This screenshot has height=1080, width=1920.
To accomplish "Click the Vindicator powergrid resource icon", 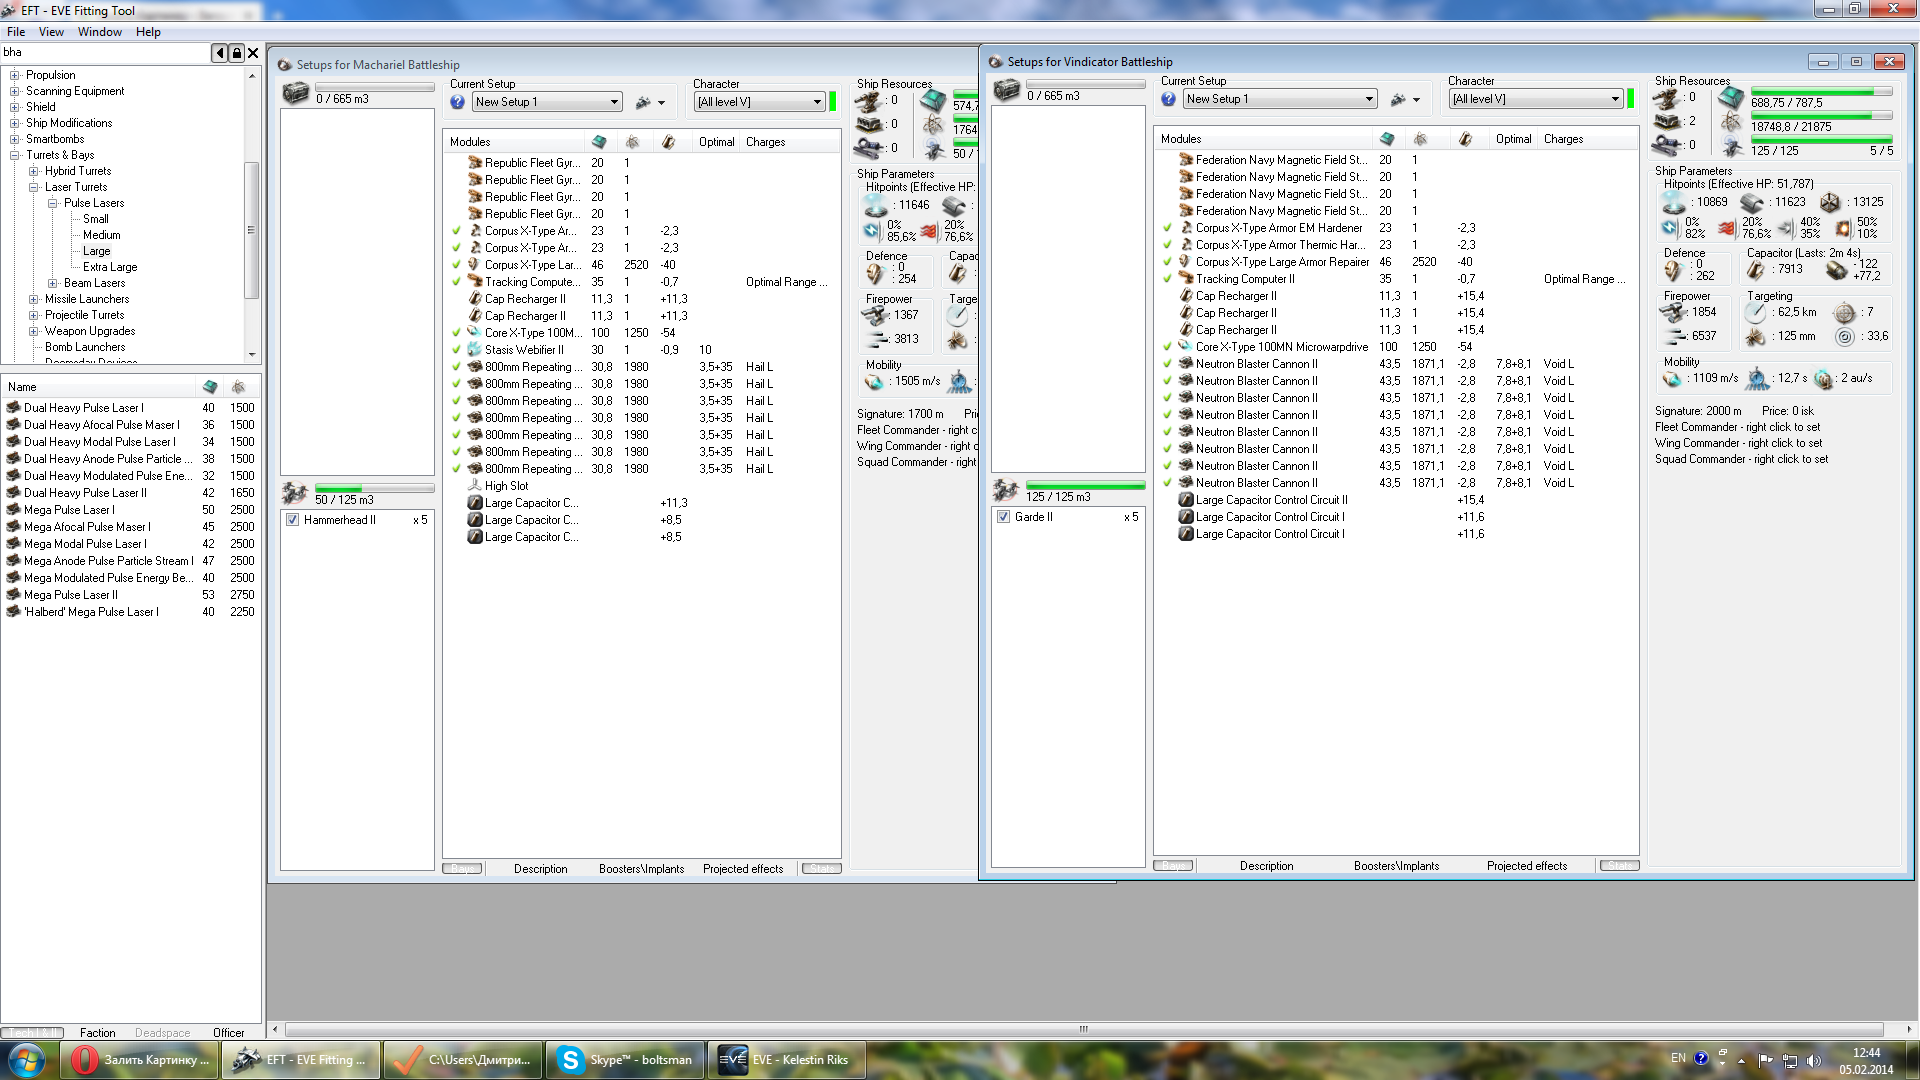I will (x=1731, y=123).
